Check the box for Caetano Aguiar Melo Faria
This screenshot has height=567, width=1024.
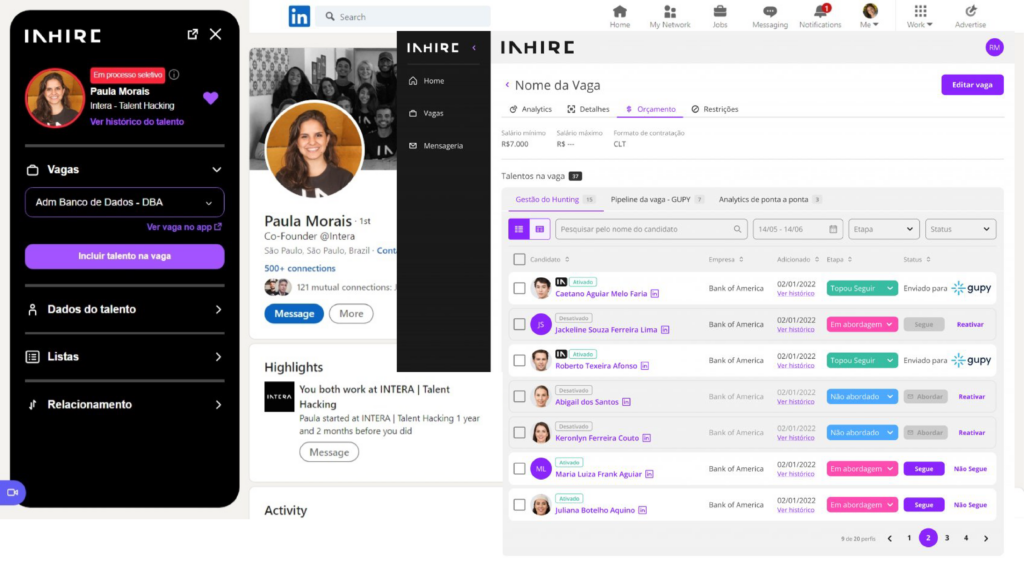(519, 288)
